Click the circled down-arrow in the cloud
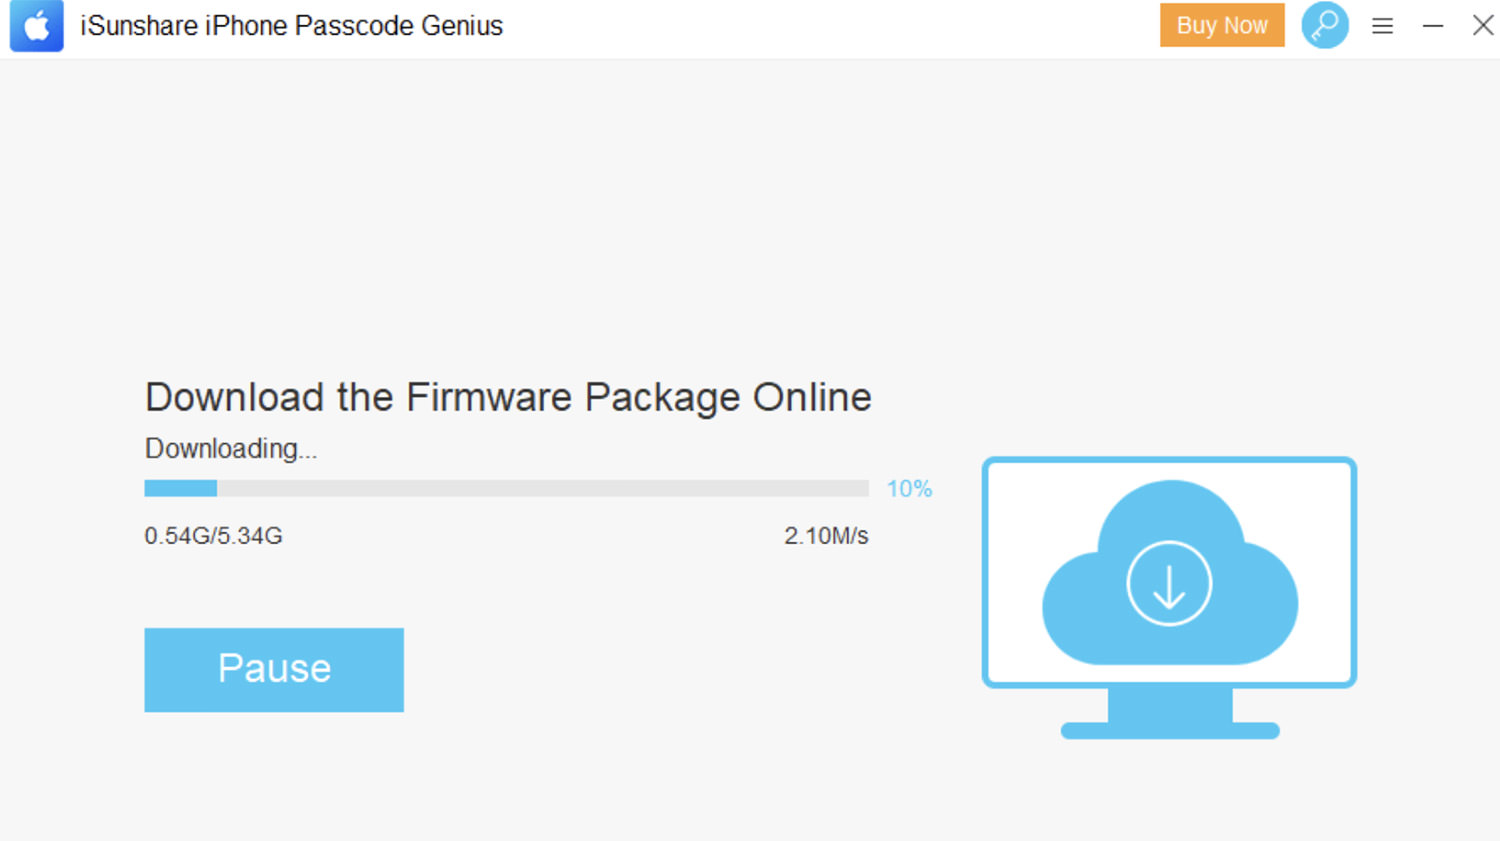The height and width of the screenshot is (841, 1500). click(x=1169, y=583)
